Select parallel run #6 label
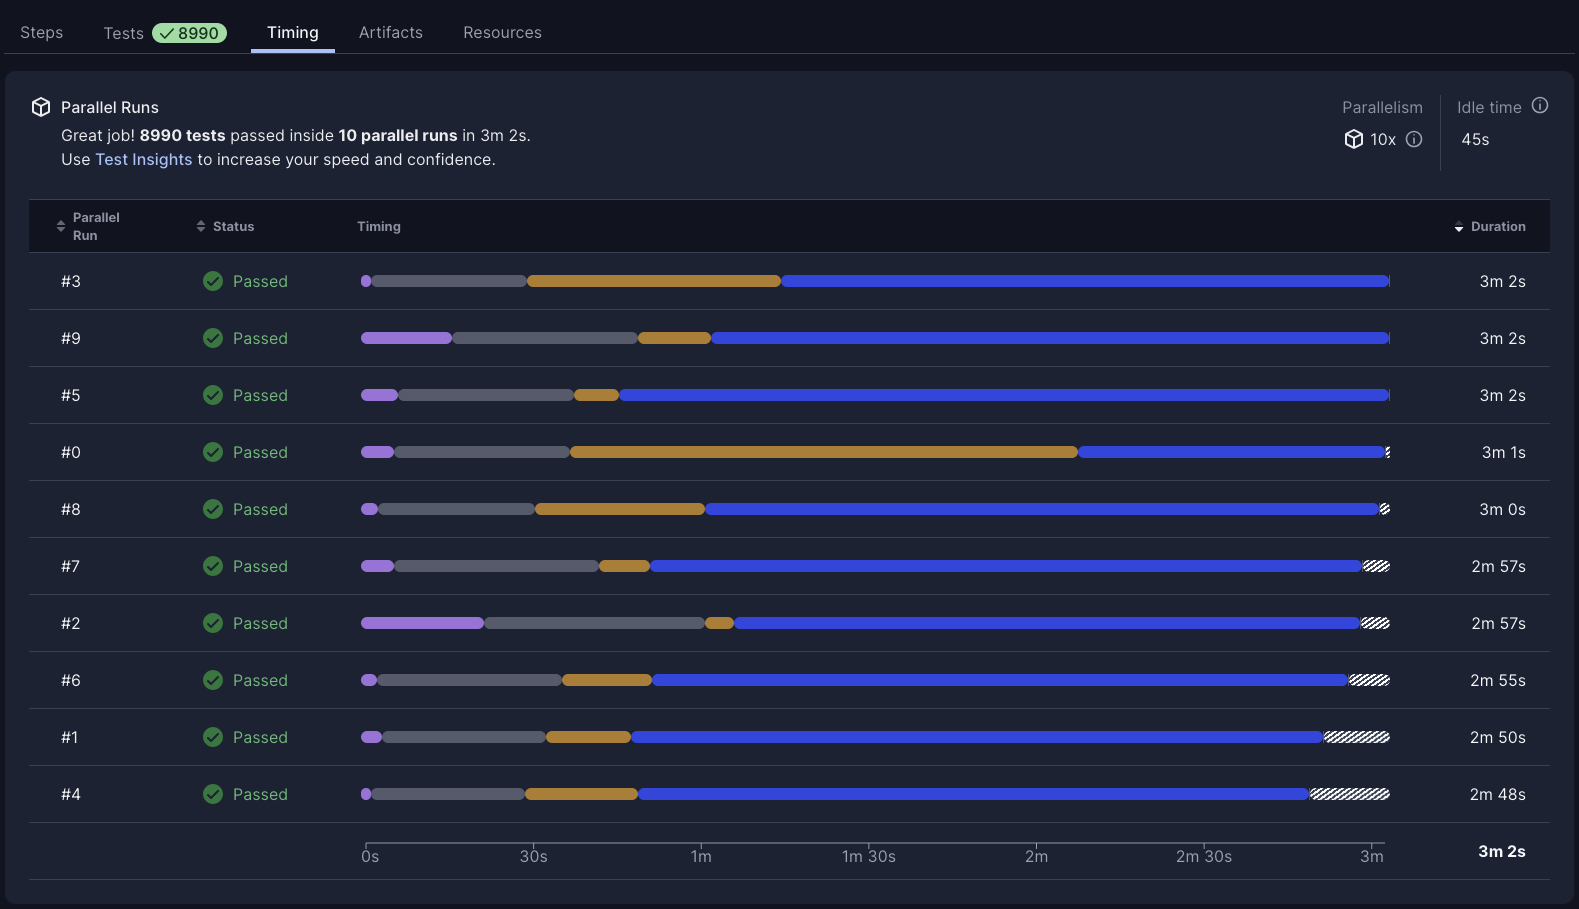1579x909 pixels. point(71,680)
